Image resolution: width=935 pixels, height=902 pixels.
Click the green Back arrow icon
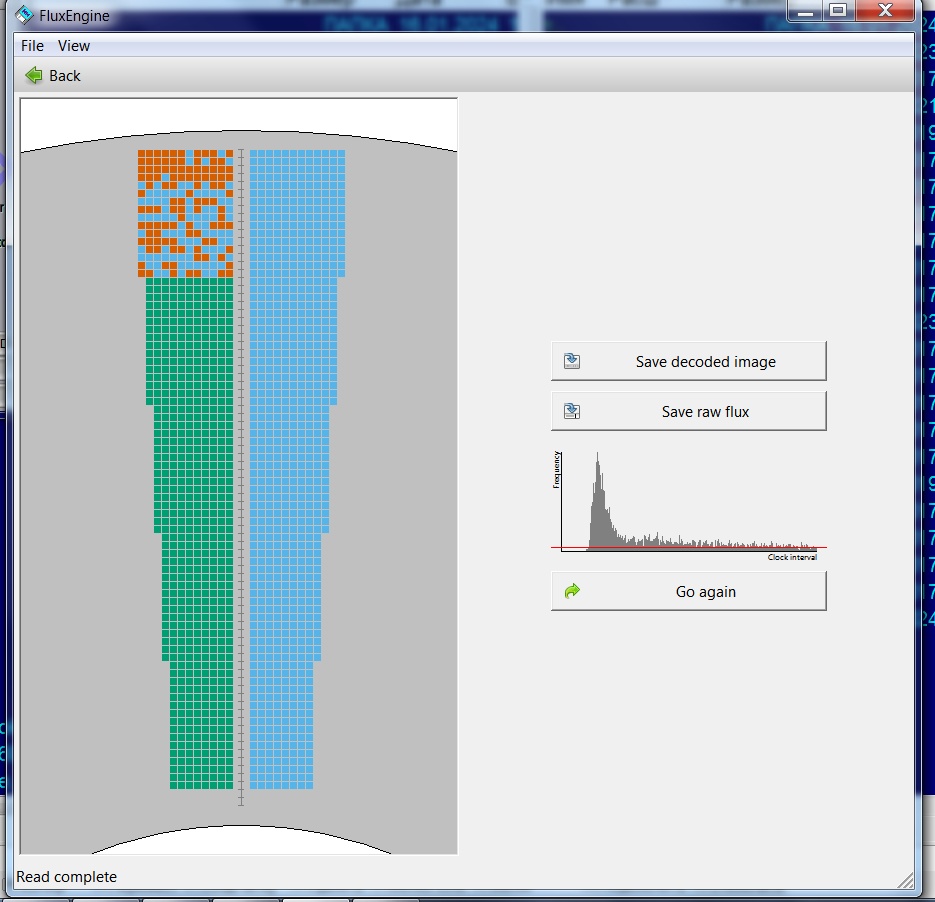click(33, 76)
